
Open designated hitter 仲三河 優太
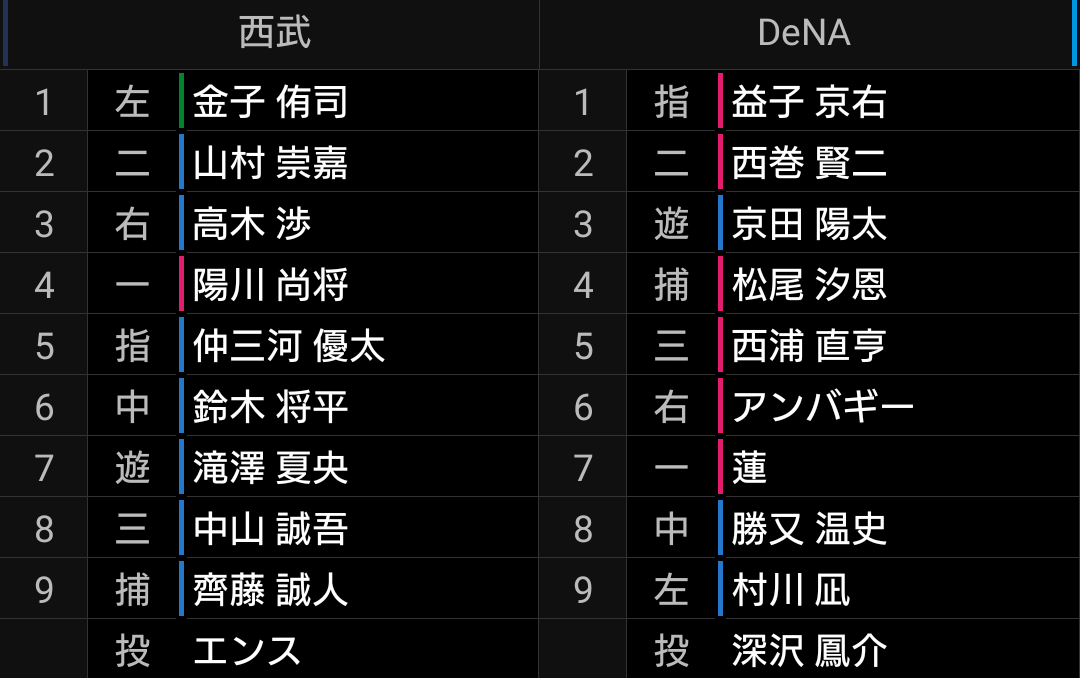tap(289, 346)
